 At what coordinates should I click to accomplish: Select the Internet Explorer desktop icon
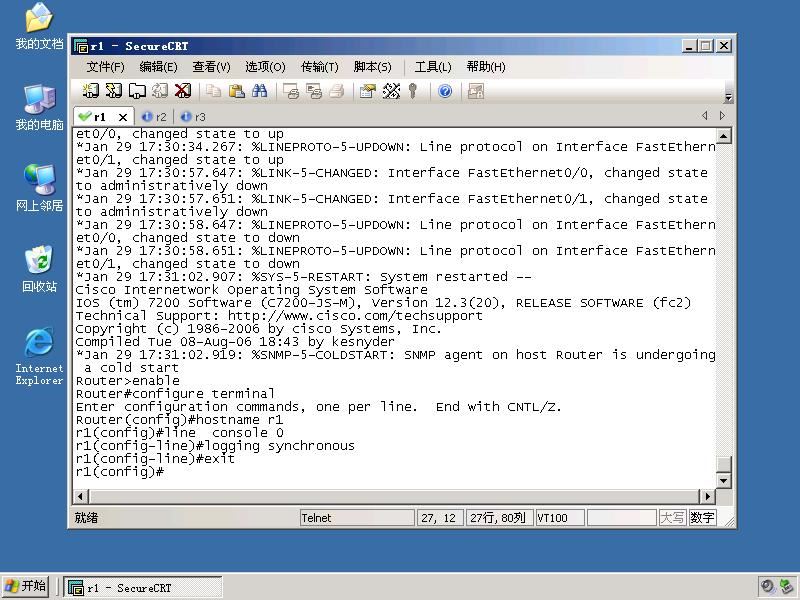[39, 356]
